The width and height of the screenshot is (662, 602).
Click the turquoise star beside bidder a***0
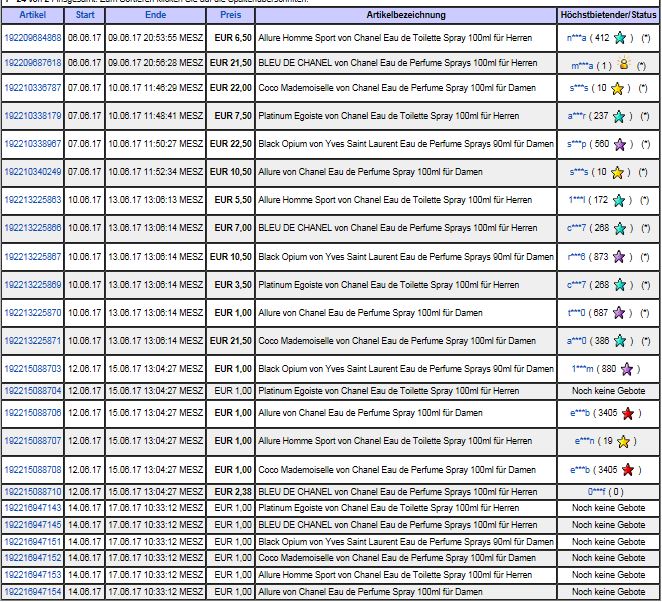pyautogui.click(x=620, y=341)
